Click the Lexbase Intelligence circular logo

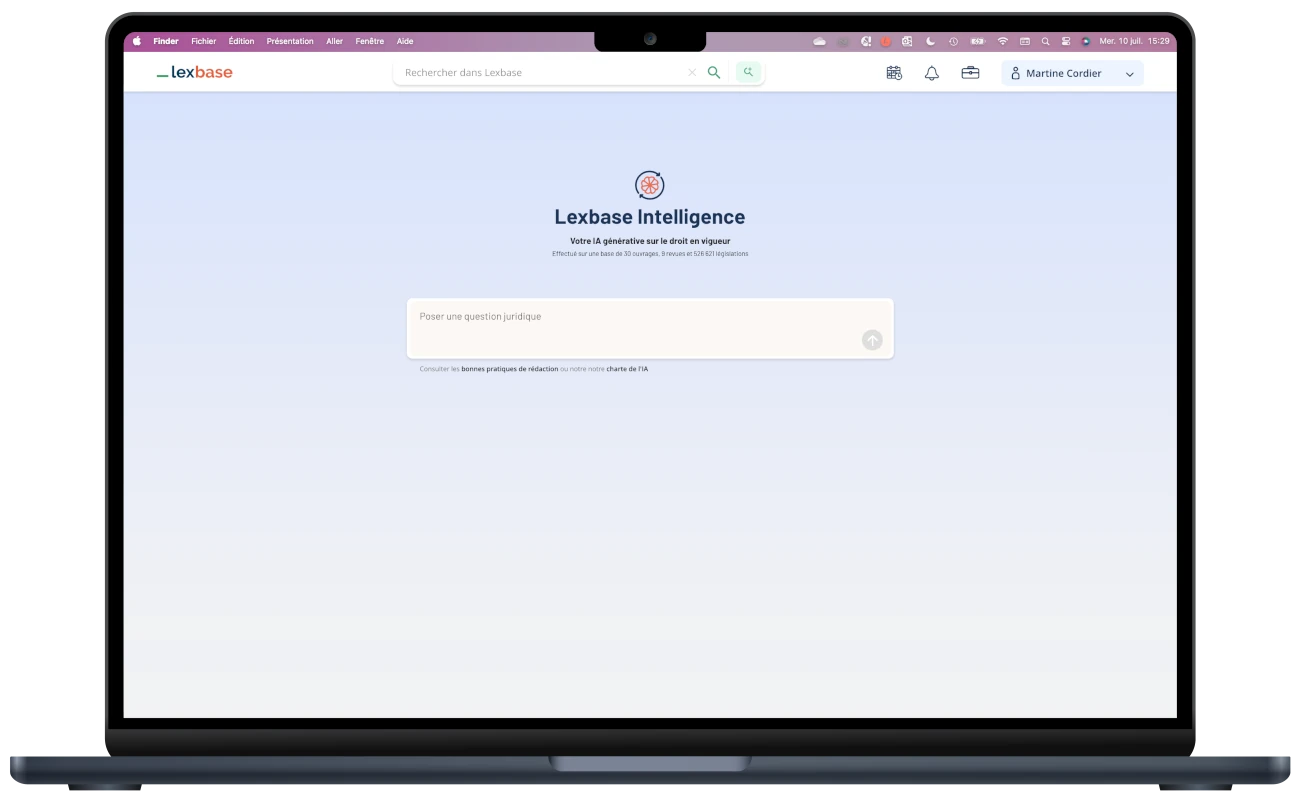(649, 184)
